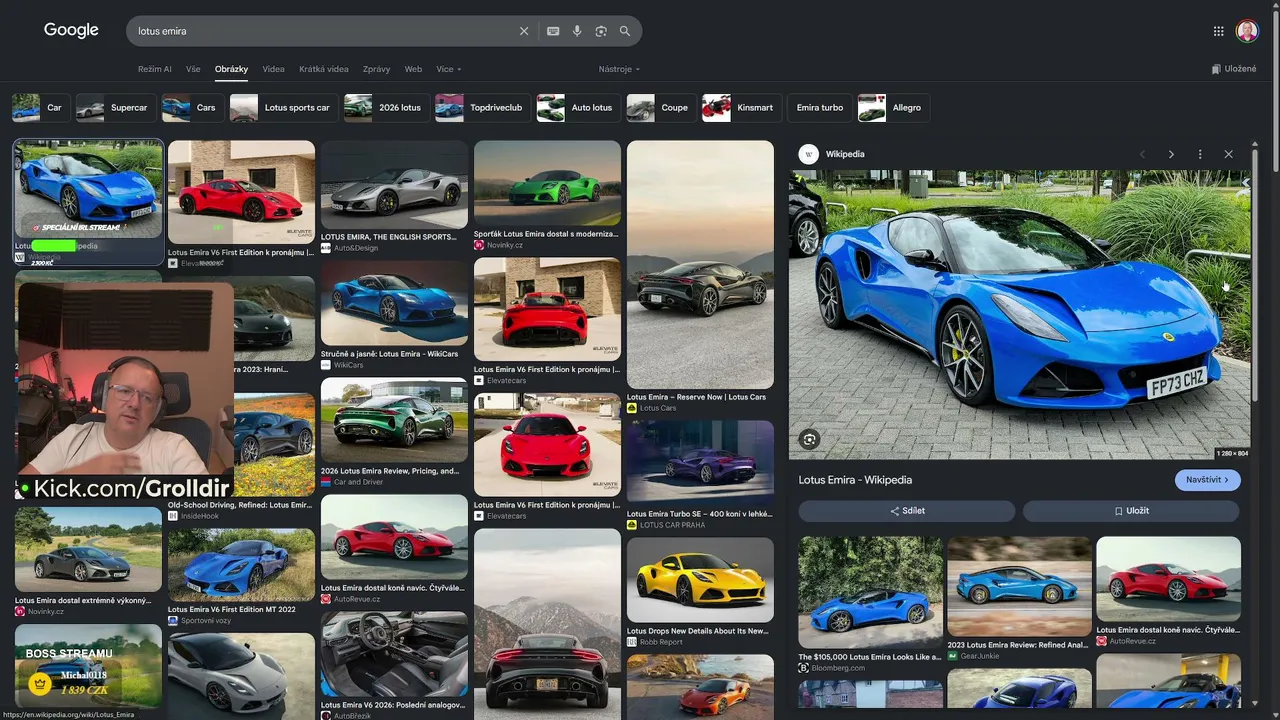The image size is (1280, 720).
Task: Open the Auto&Design grey Emira thumbnail
Action: point(394,185)
